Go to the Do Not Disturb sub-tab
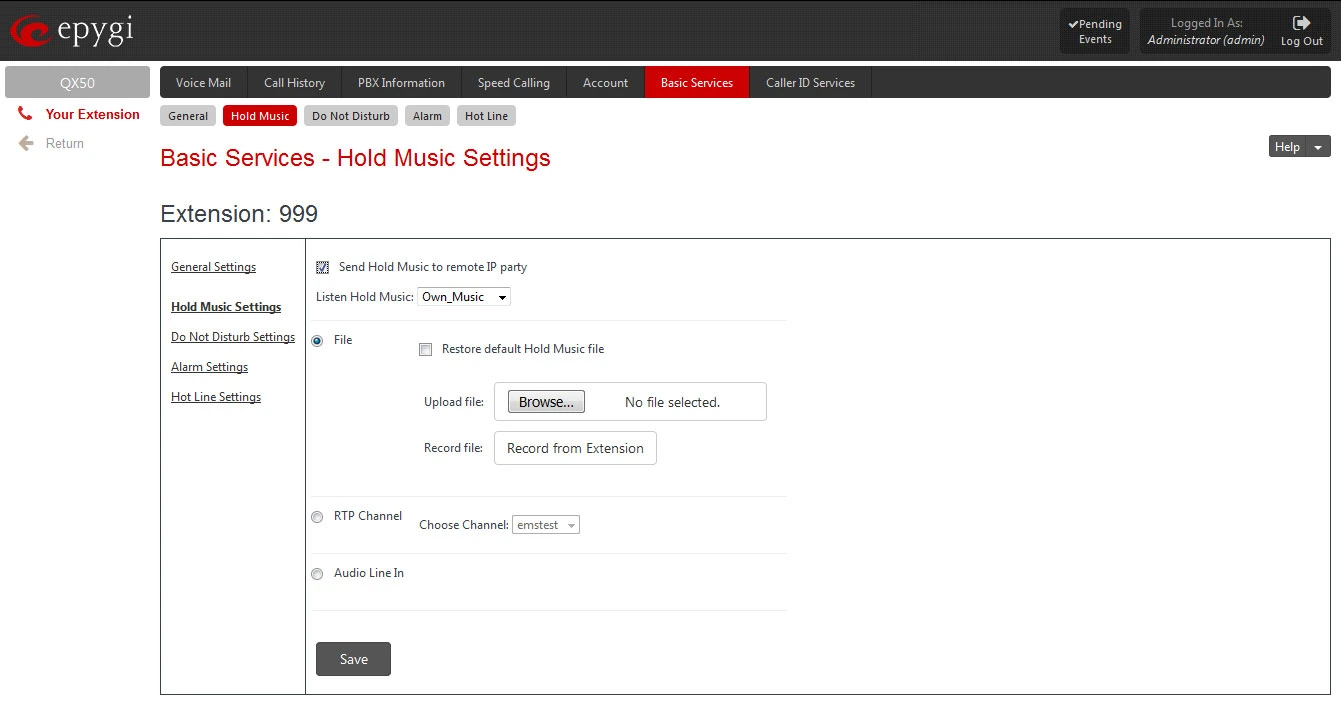 (x=350, y=116)
